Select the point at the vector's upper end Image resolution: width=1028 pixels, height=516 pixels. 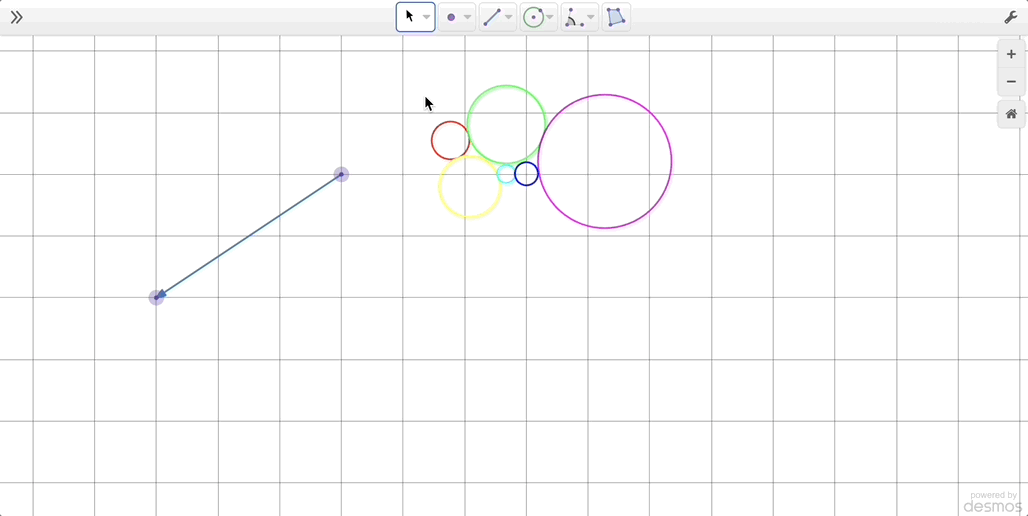pos(341,174)
